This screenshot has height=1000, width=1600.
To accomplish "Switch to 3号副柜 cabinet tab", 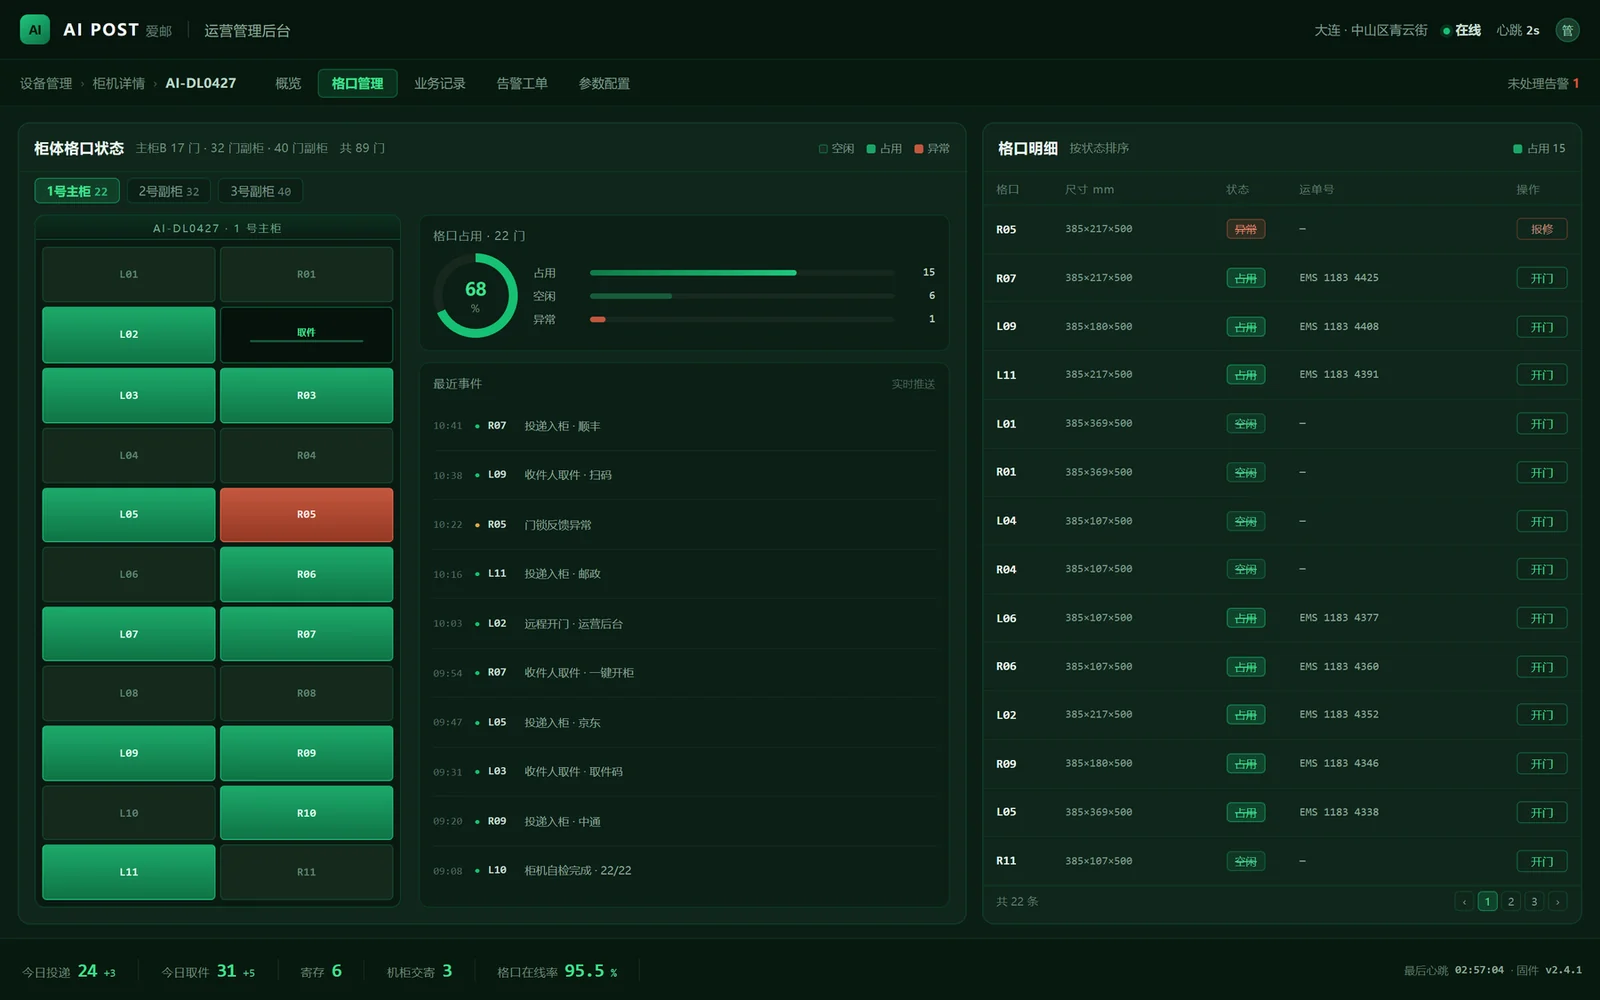I will click(260, 191).
